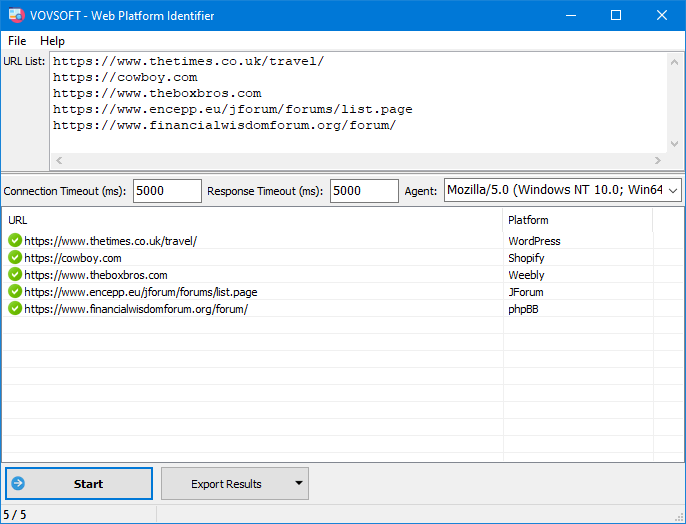Click green check icon beside financialwisdomforum.org row

coord(15,309)
